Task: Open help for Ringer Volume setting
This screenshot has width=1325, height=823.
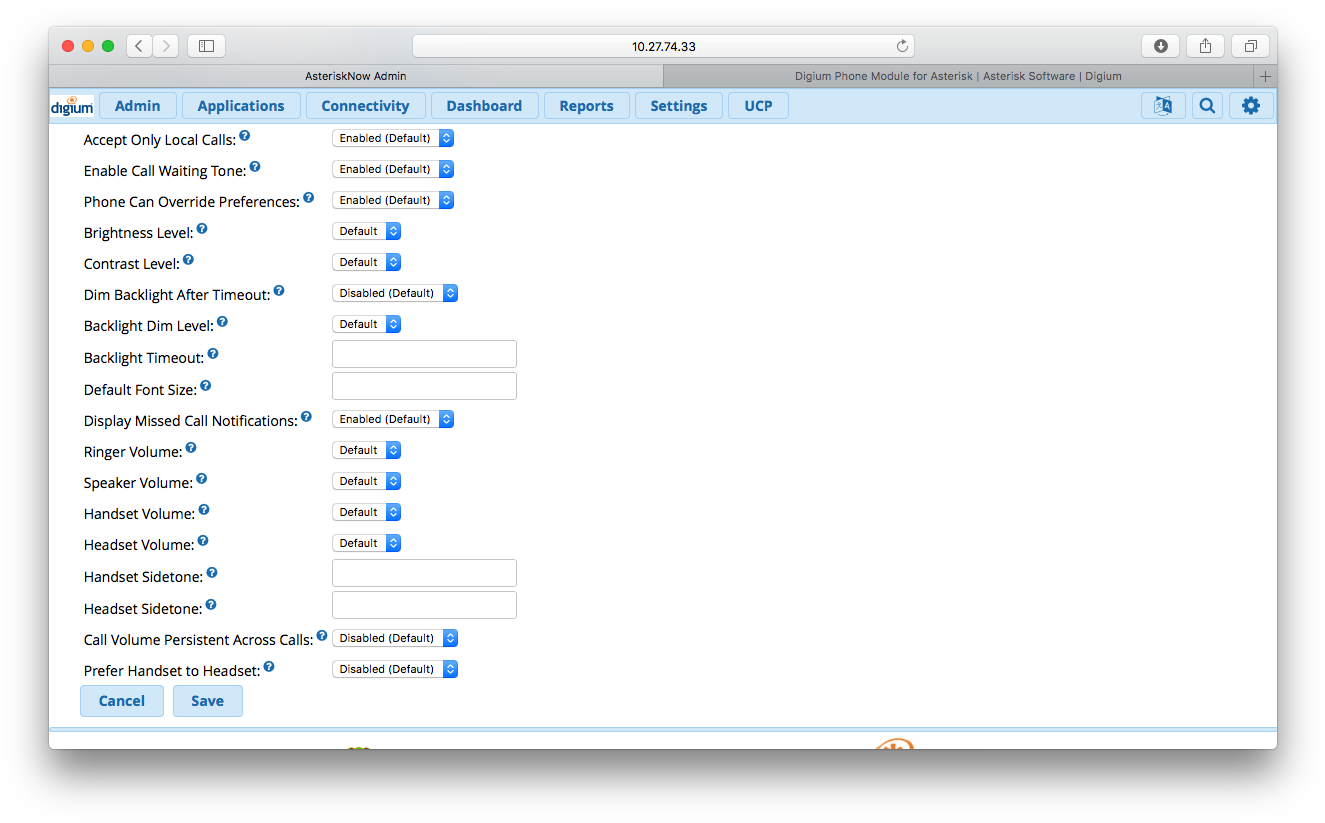Action: 191,447
